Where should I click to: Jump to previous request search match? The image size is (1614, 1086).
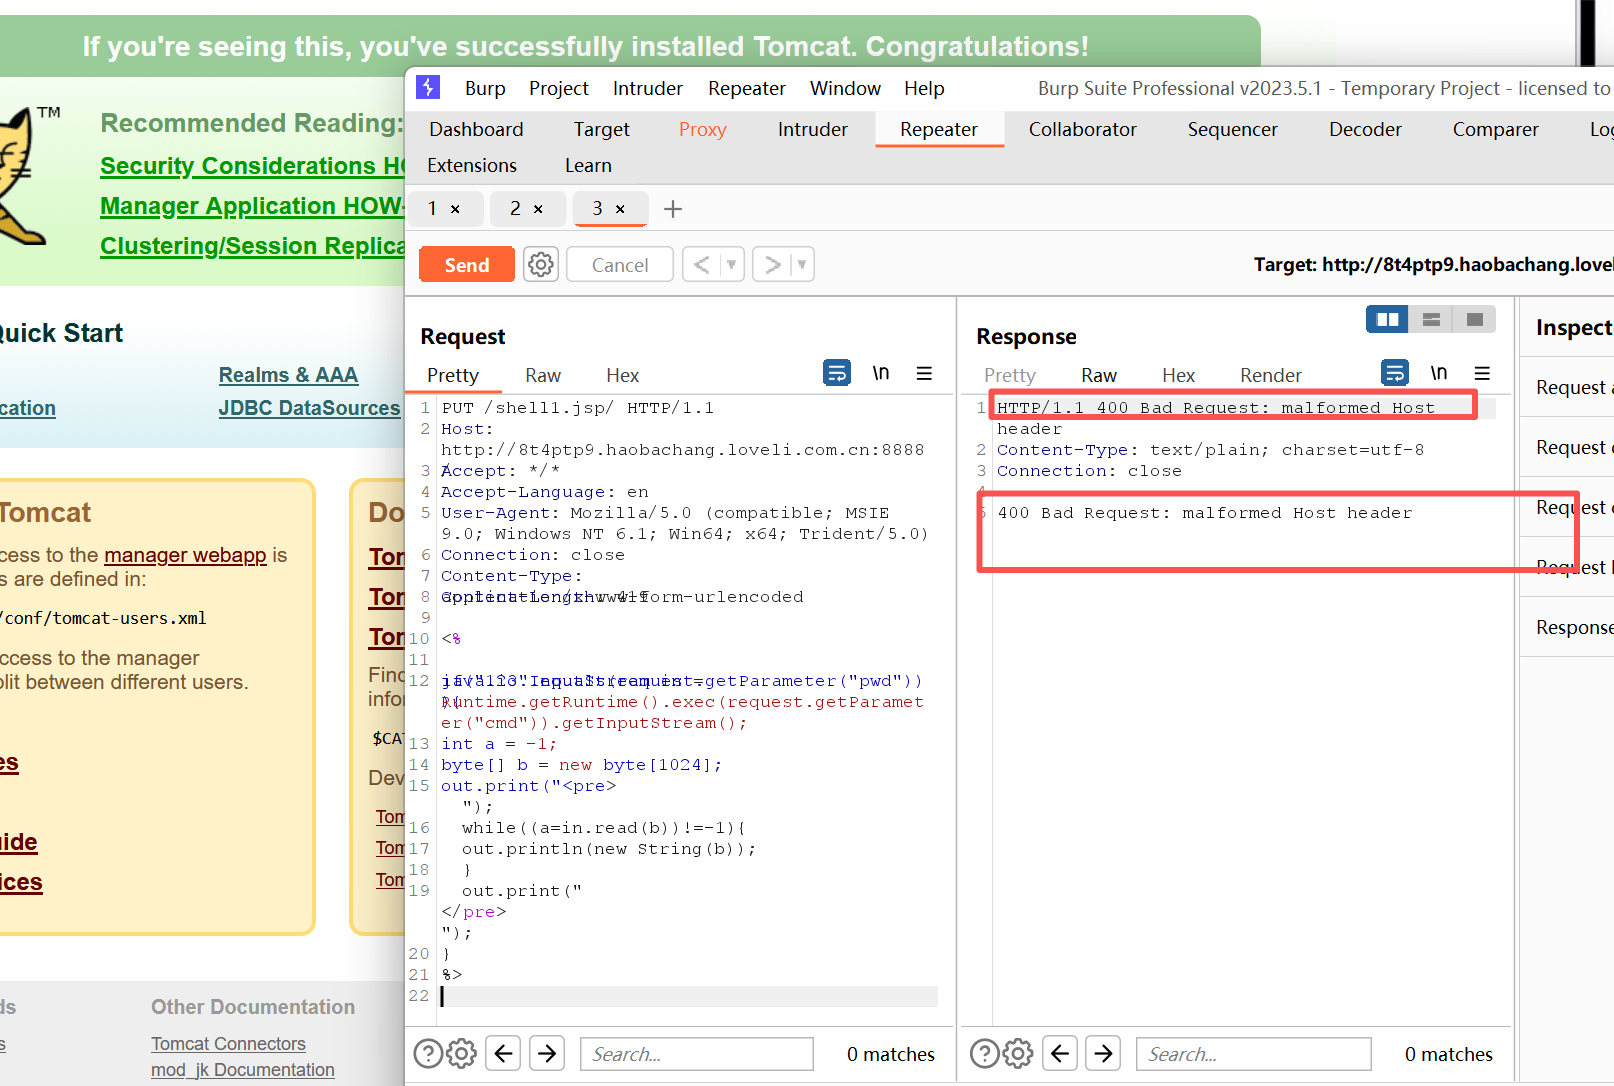[504, 1054]
